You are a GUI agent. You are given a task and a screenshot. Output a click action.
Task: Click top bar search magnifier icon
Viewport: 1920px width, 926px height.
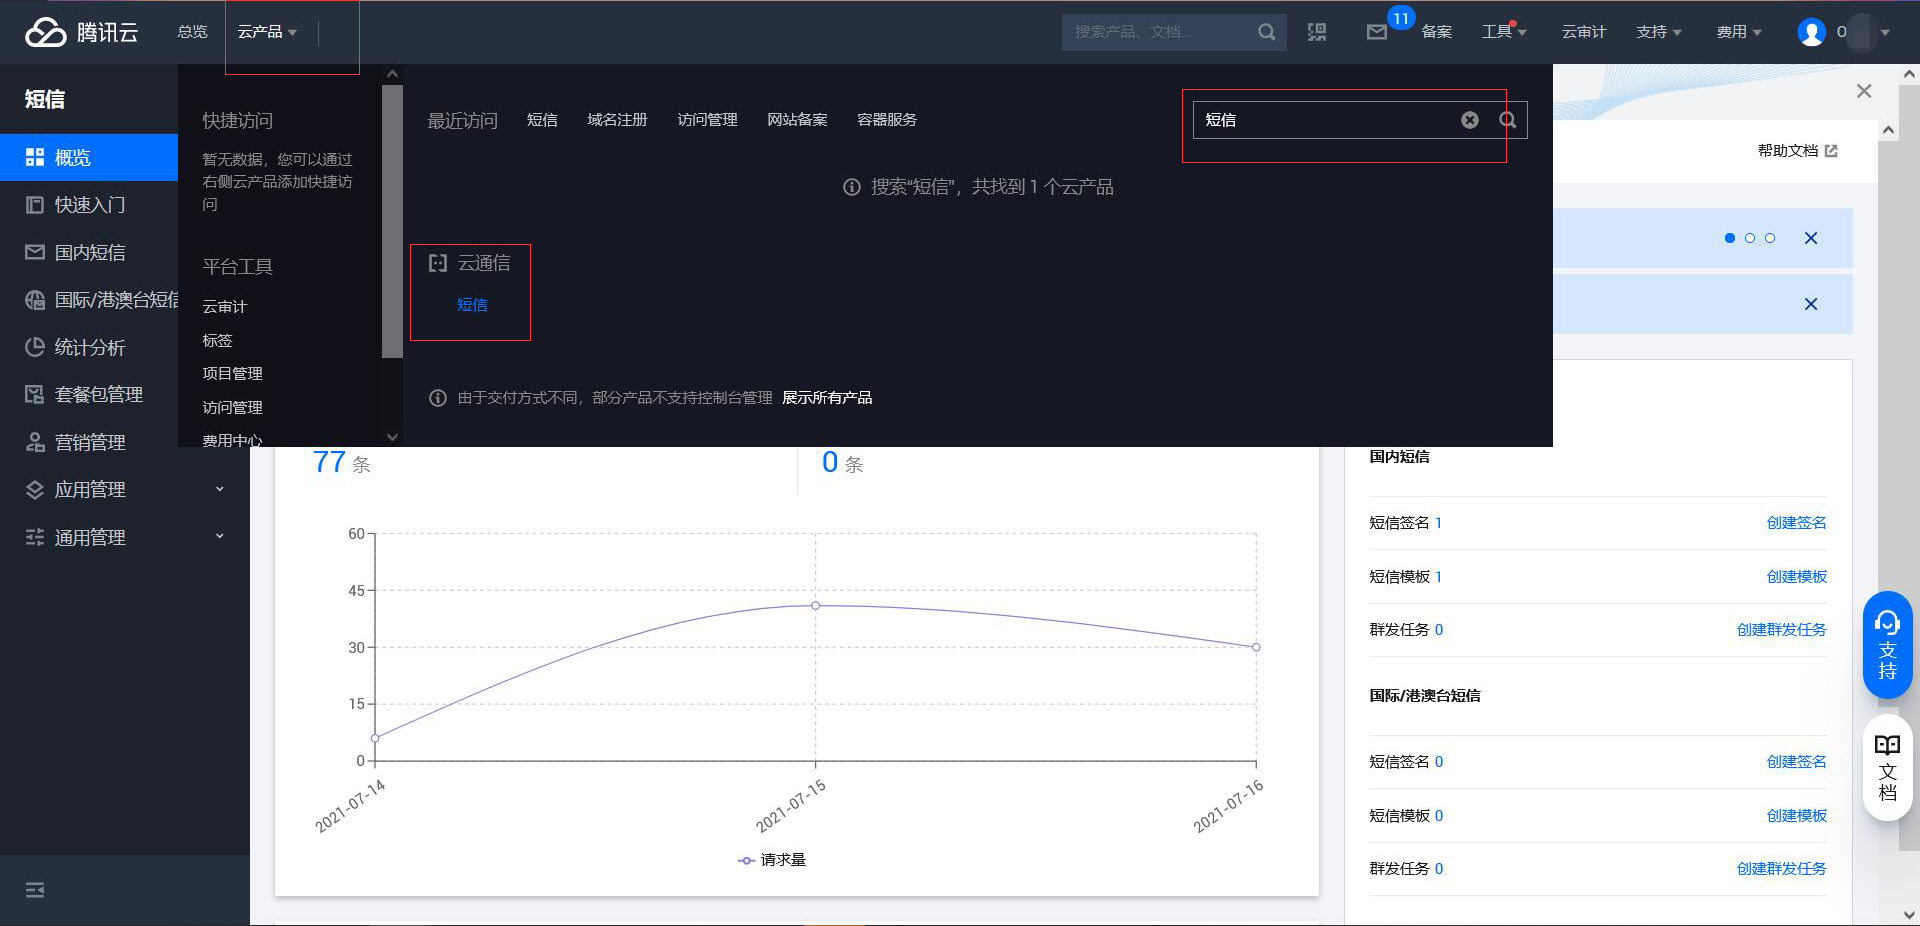point(1266,32)
